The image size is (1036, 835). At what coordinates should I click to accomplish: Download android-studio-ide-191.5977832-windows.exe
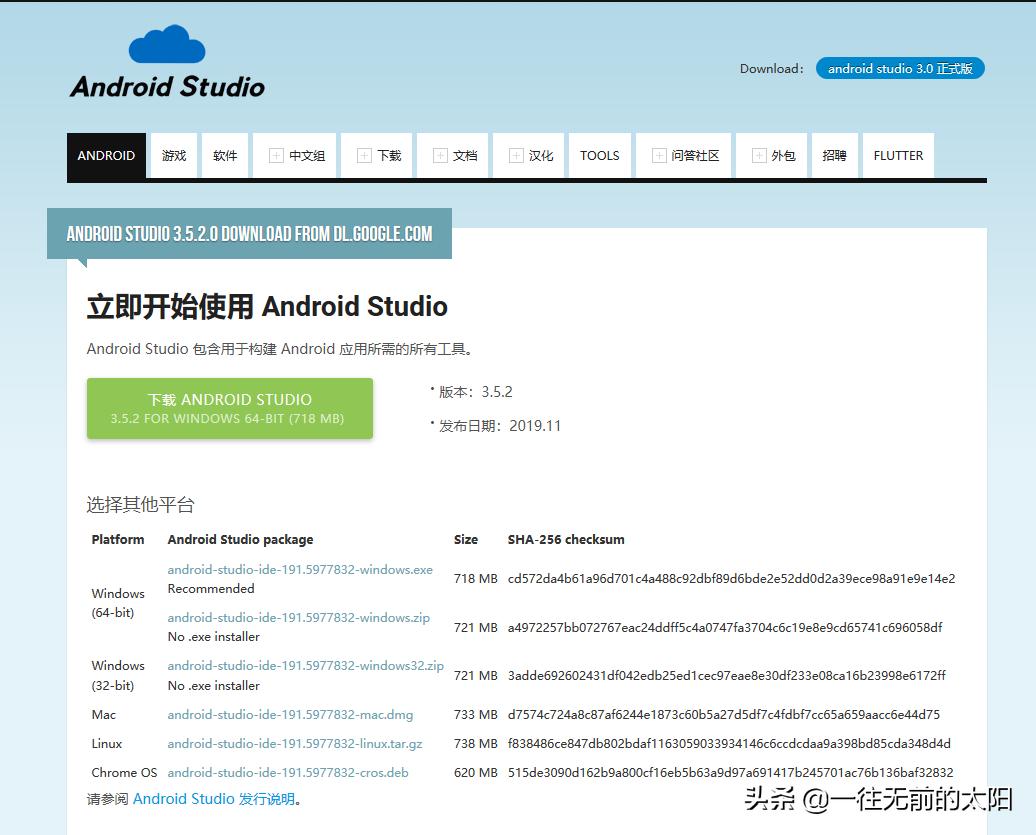299,569
